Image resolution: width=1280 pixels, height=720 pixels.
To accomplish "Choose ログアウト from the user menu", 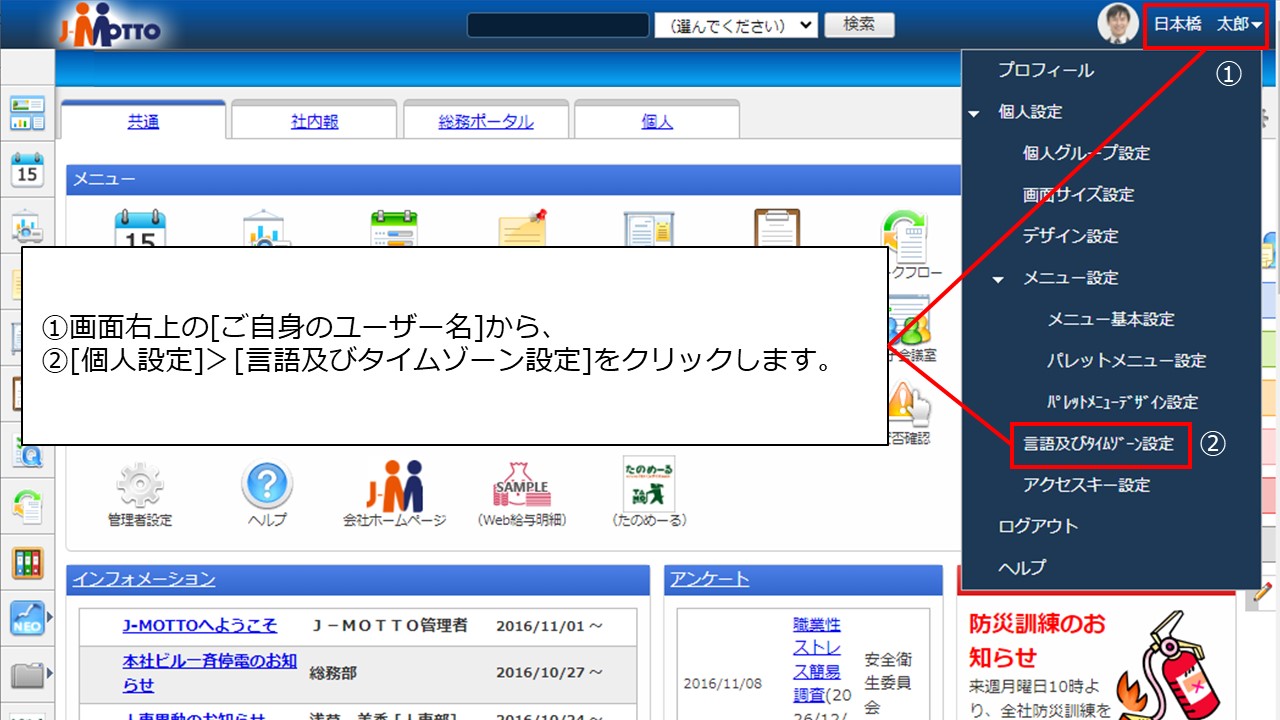I will coord(1038,526).
